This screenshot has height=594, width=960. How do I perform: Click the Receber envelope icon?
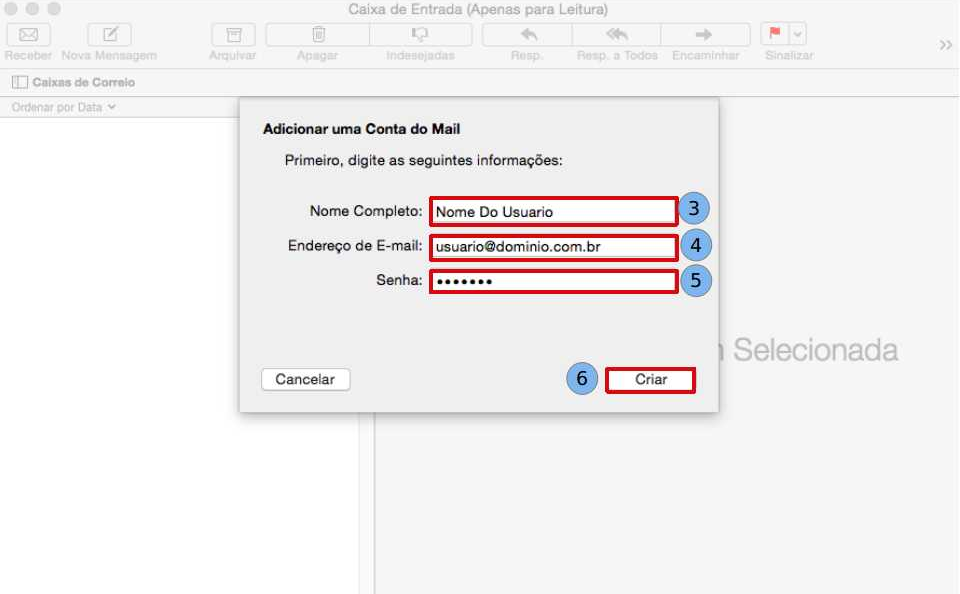28,35
